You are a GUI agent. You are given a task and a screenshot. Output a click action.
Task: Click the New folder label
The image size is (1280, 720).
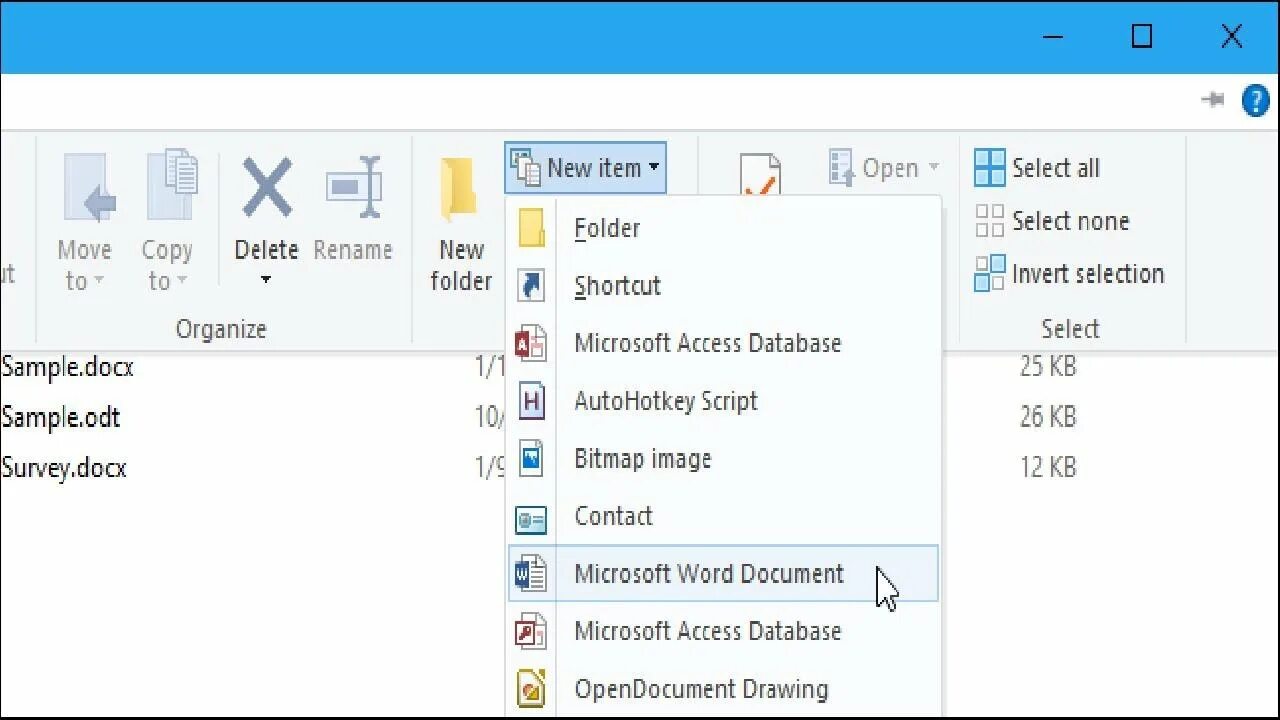click(461, 266)
